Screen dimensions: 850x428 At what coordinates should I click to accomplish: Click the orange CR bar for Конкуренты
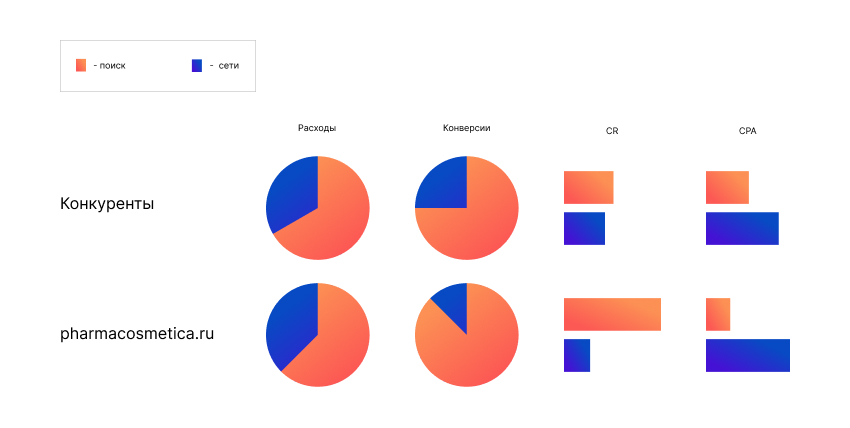(x=588, y=187)
